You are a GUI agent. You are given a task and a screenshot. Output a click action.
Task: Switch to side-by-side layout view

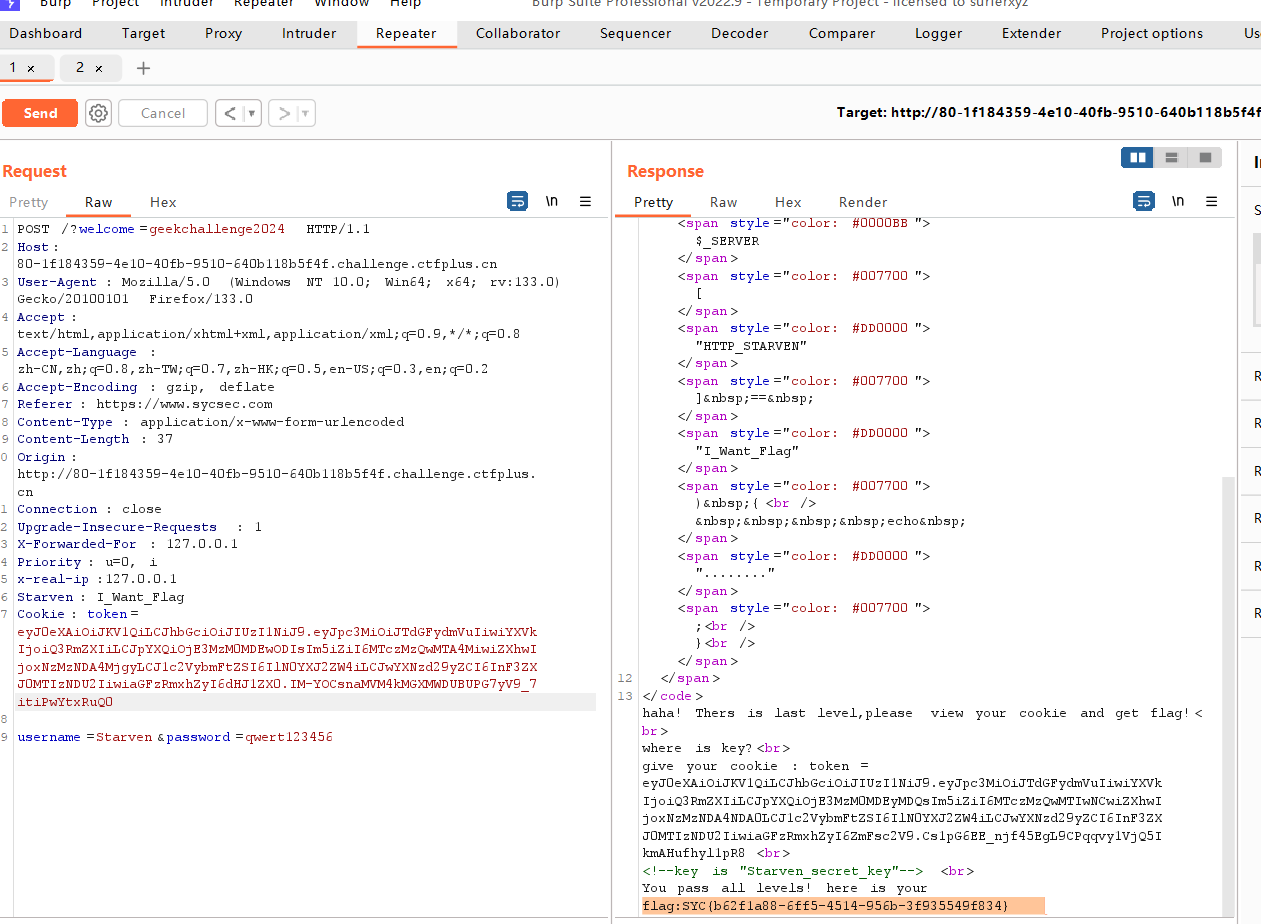(1137, 158)
